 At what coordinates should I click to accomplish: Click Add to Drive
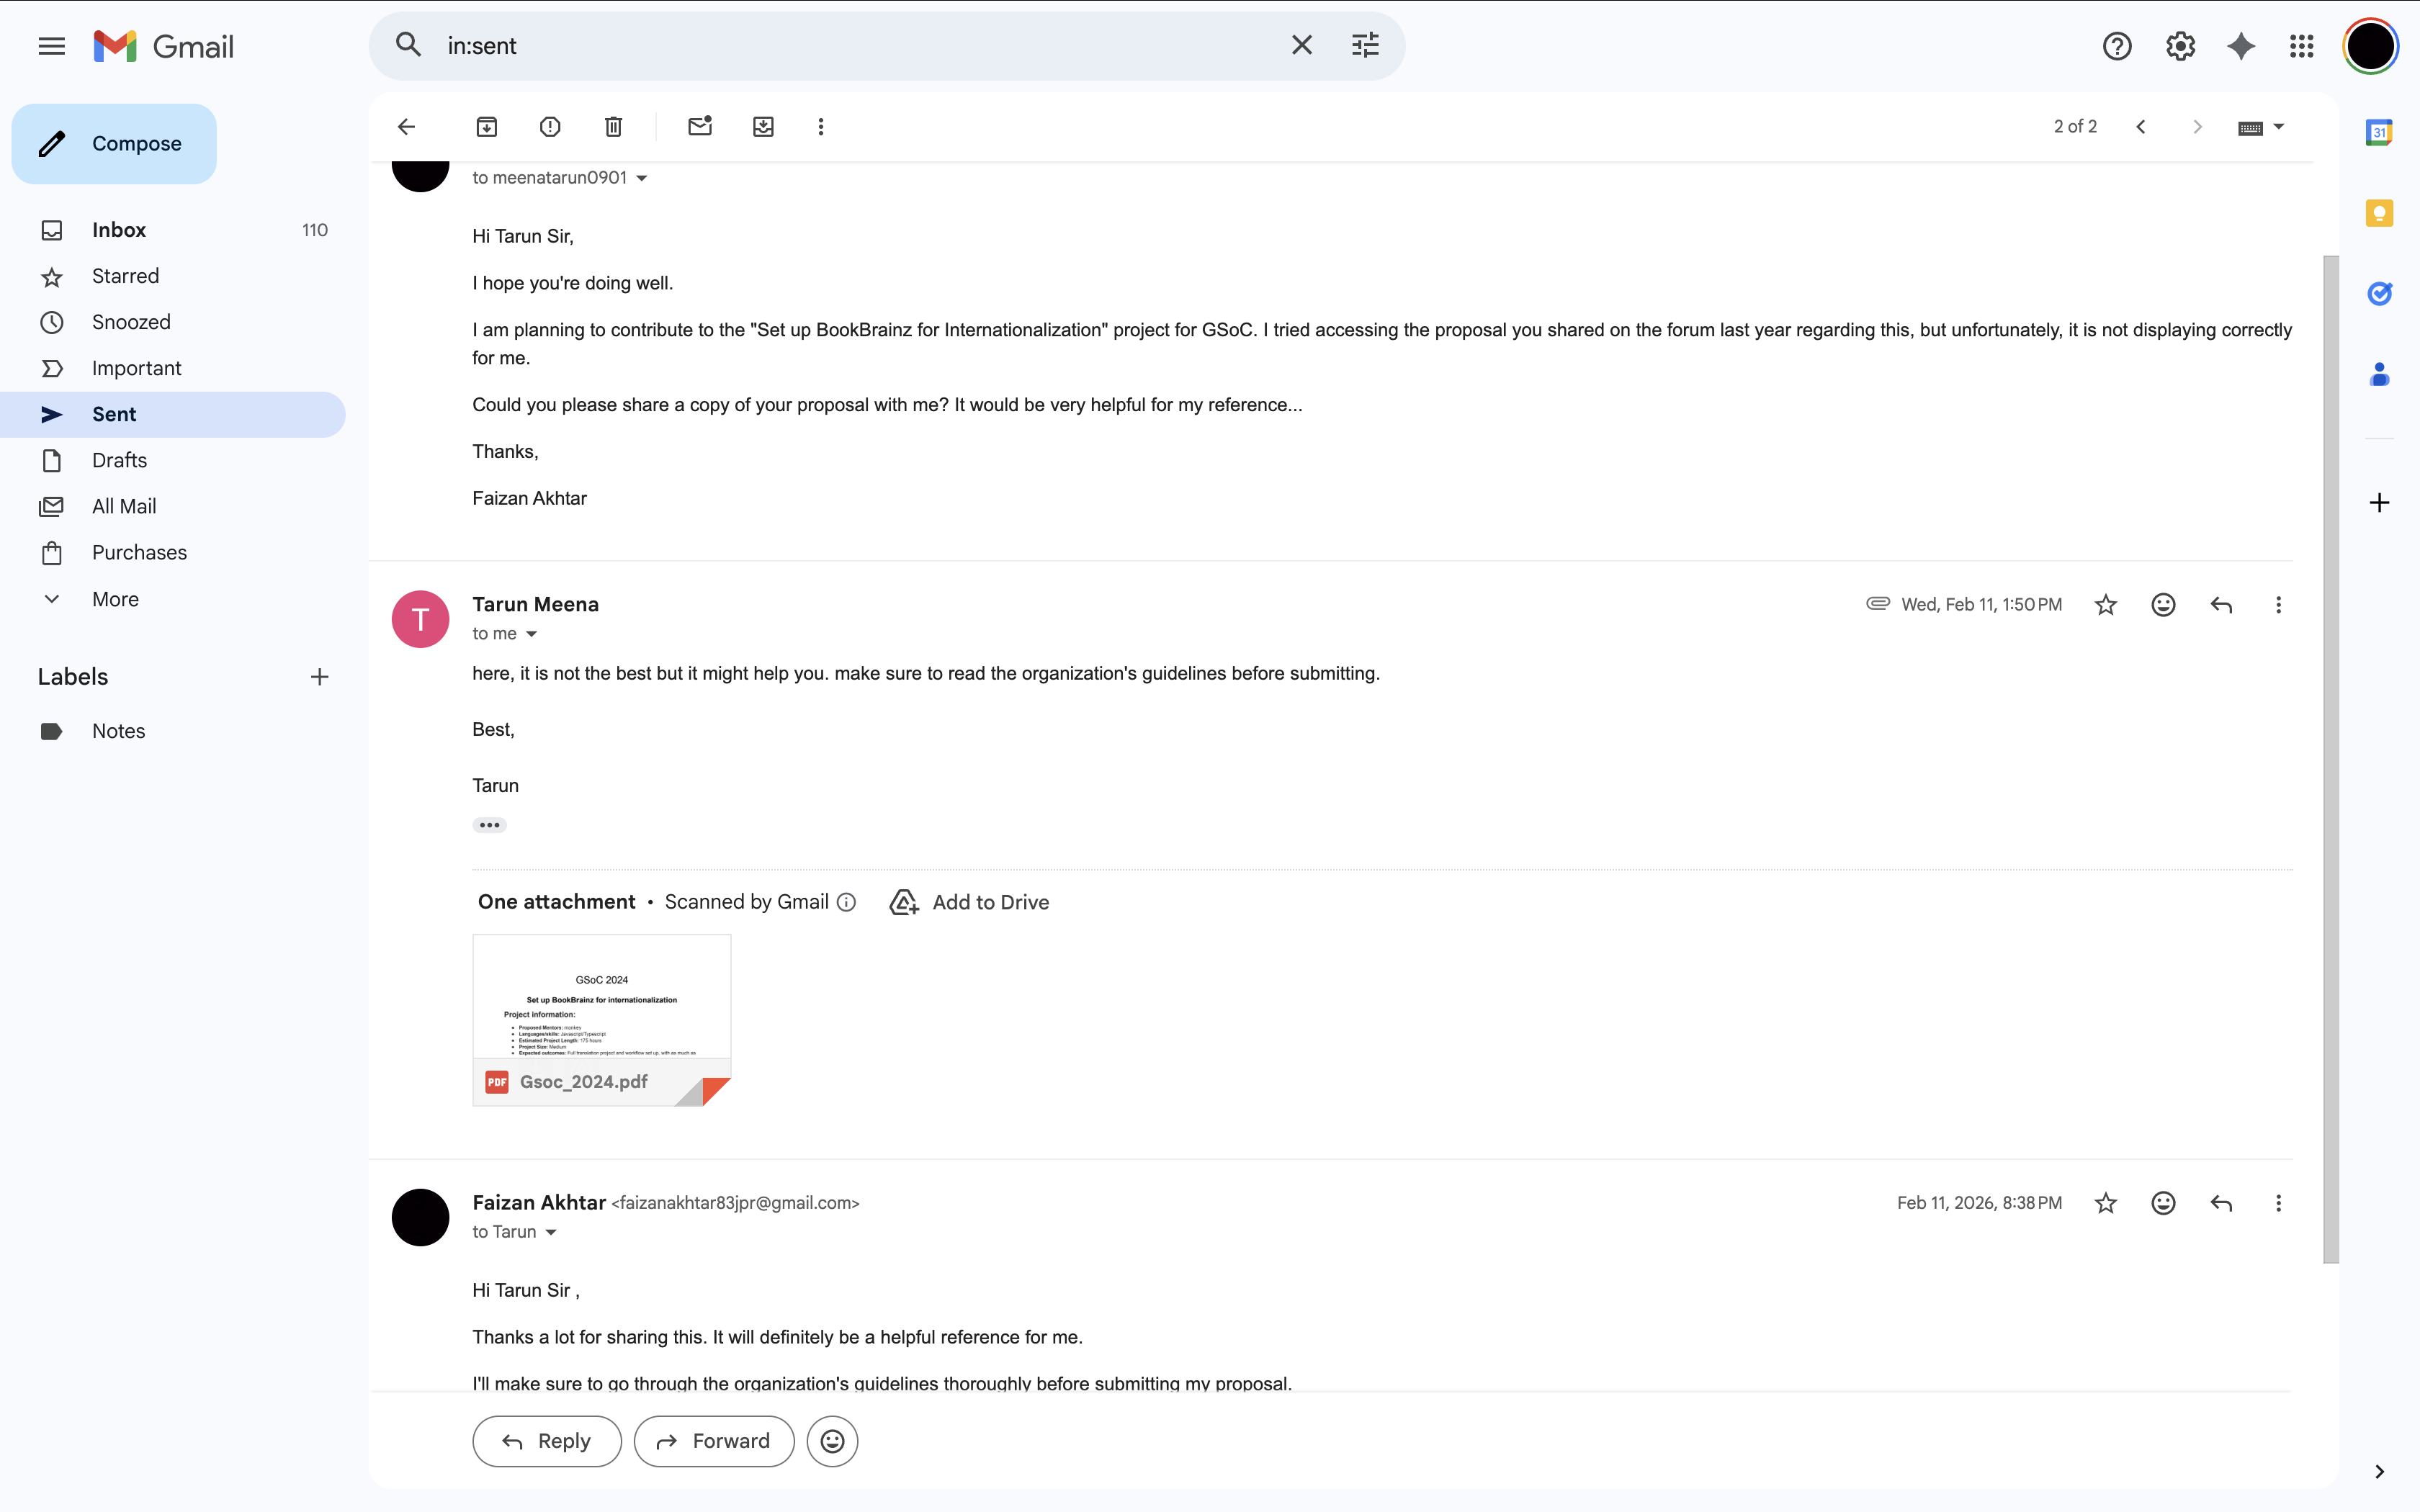pyautogui.click(x=969, y=902)
